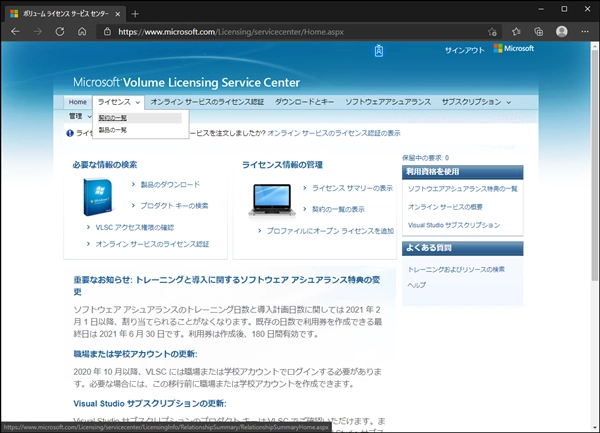Click the 製品のダウンロード link
600x433 pixels.
coord(170,185)
